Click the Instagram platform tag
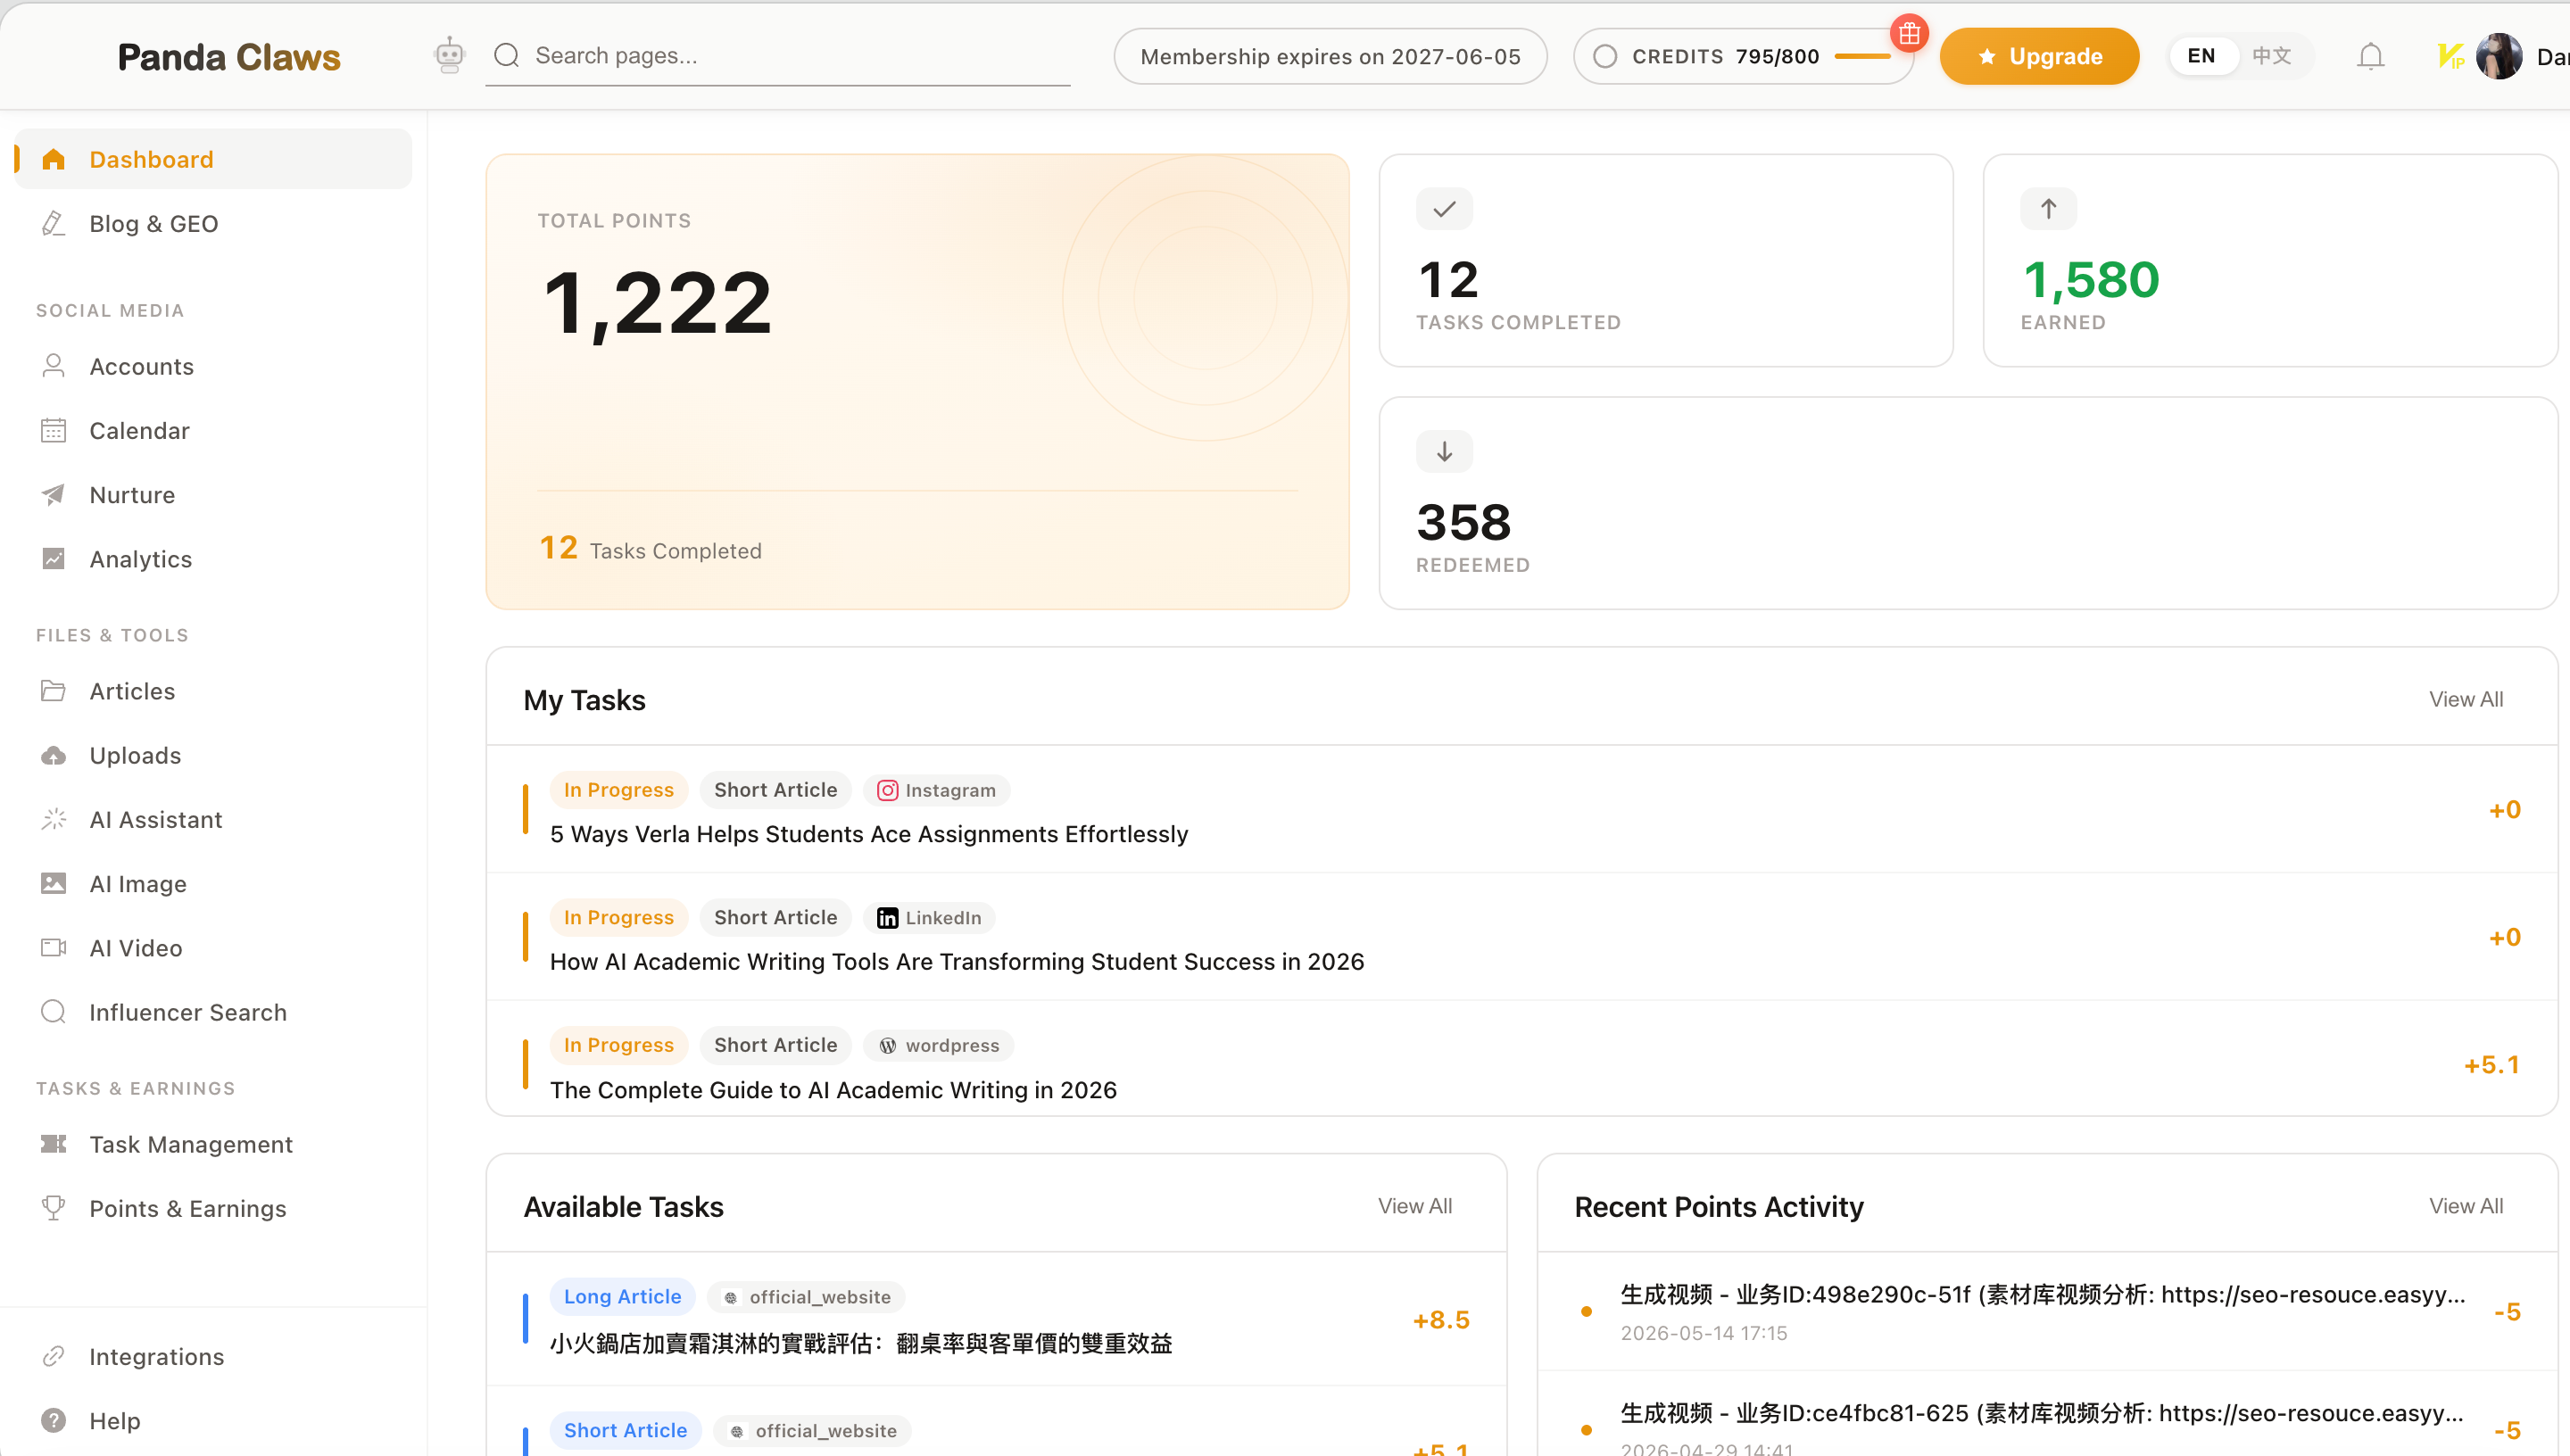The width and height of the screenshot is (2570, 1456). [x=936, y=790]
